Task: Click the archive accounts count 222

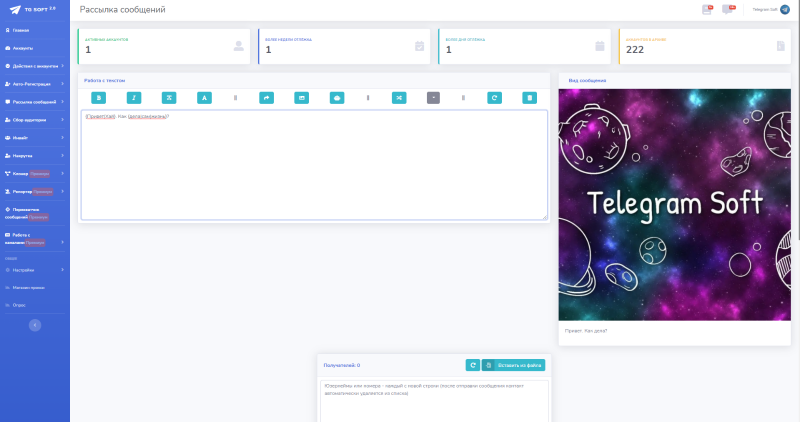Action: click(635, 49)
